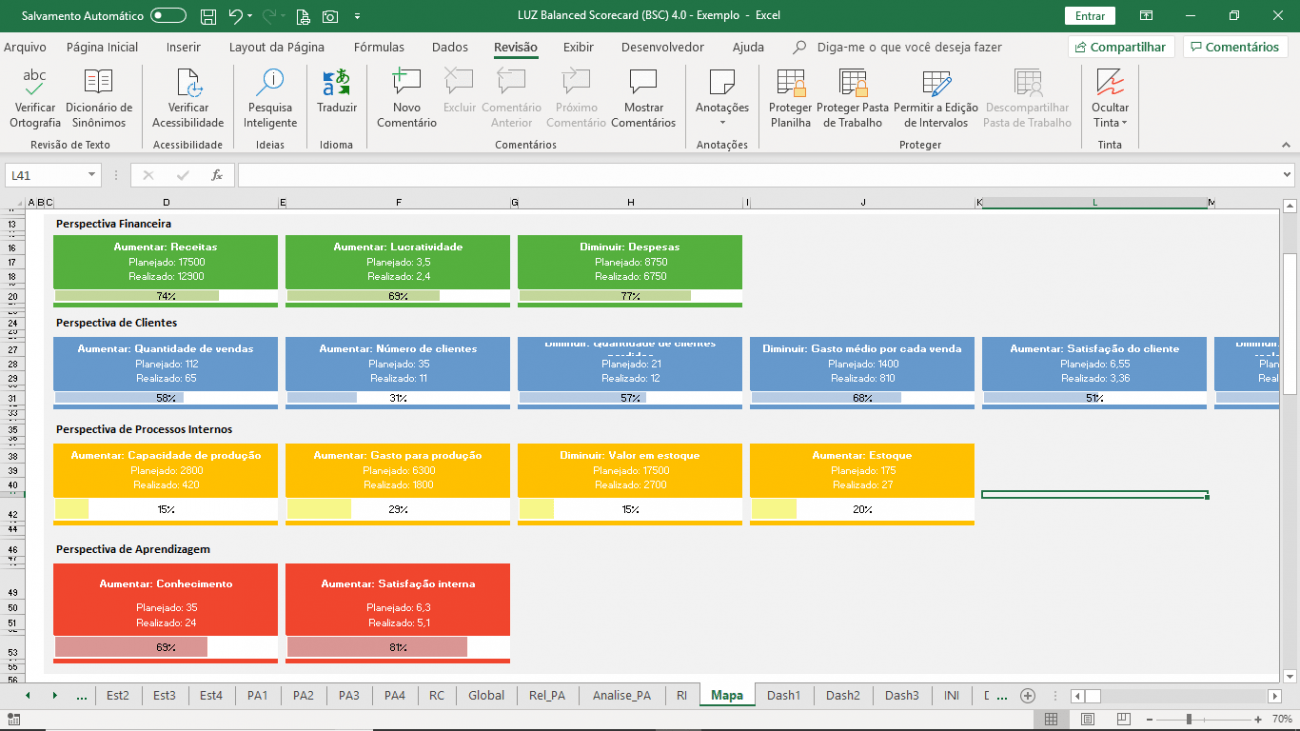Viewport: 1300px width, 731px height.
Task: Click the 'Diminuir: Valor em estoque' text
Action: 629,455
